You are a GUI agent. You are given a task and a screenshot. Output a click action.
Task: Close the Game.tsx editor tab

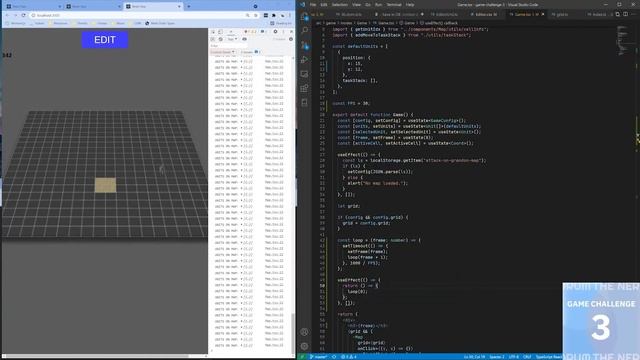coord(543,14)
